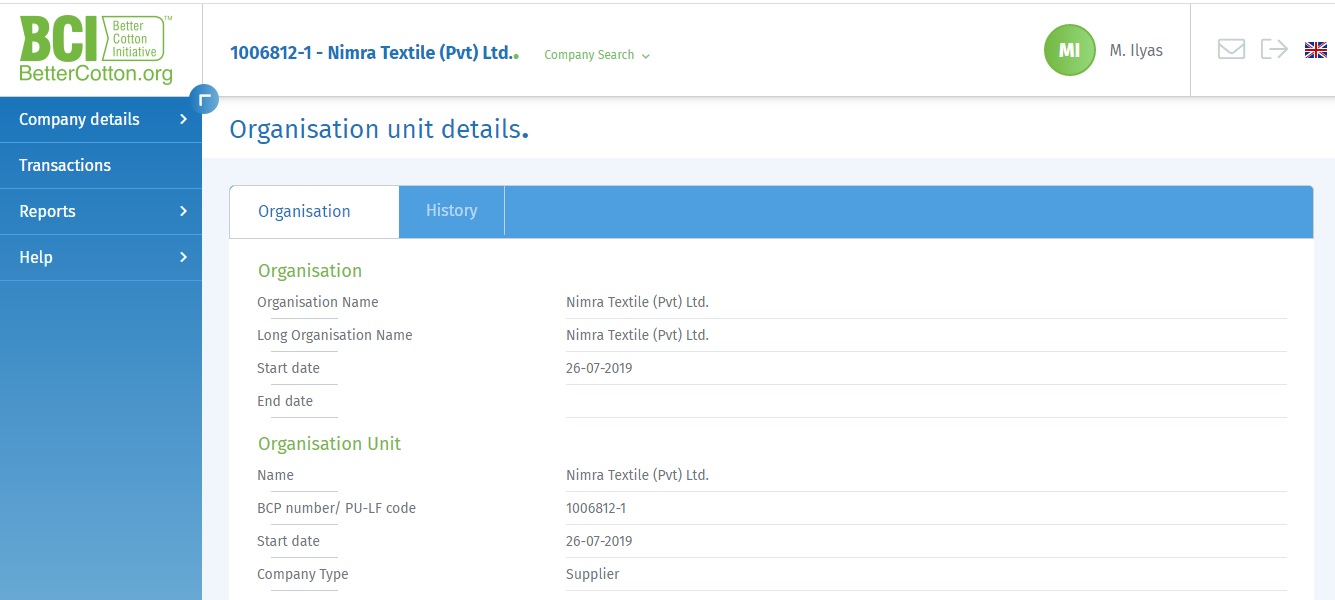Click the BCP number value 1006812-1 in details
Image resolution: width=1335 pixels, height=600 pixels.
(596, 508)
